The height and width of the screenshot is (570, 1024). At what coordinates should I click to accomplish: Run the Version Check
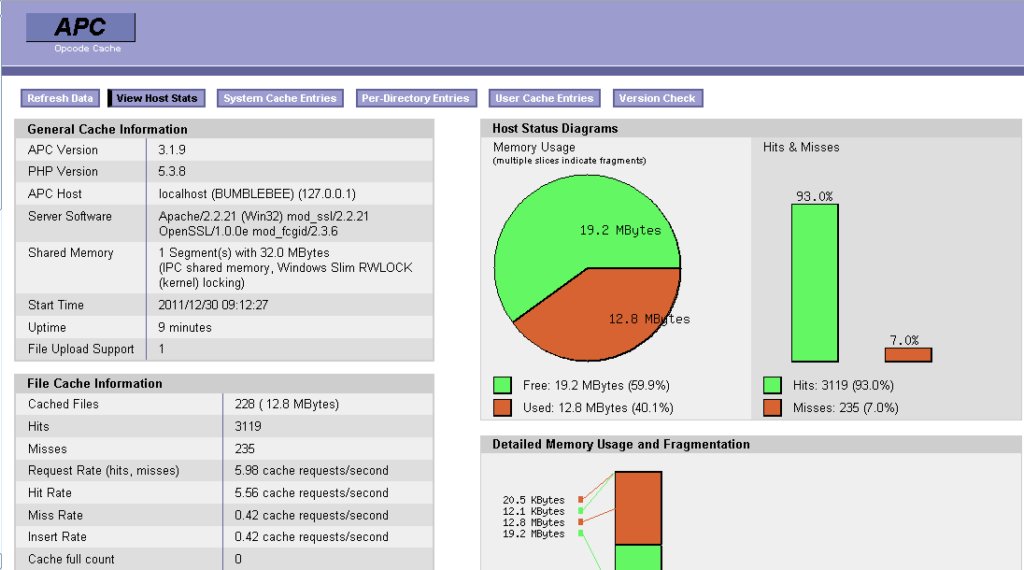657,98
